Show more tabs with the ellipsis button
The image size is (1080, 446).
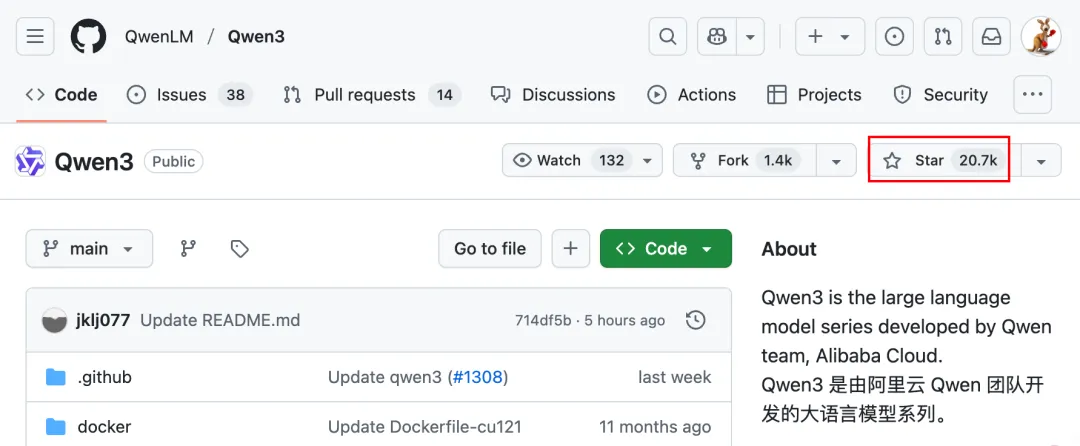pyautogui.click(x=1032, y=95)
